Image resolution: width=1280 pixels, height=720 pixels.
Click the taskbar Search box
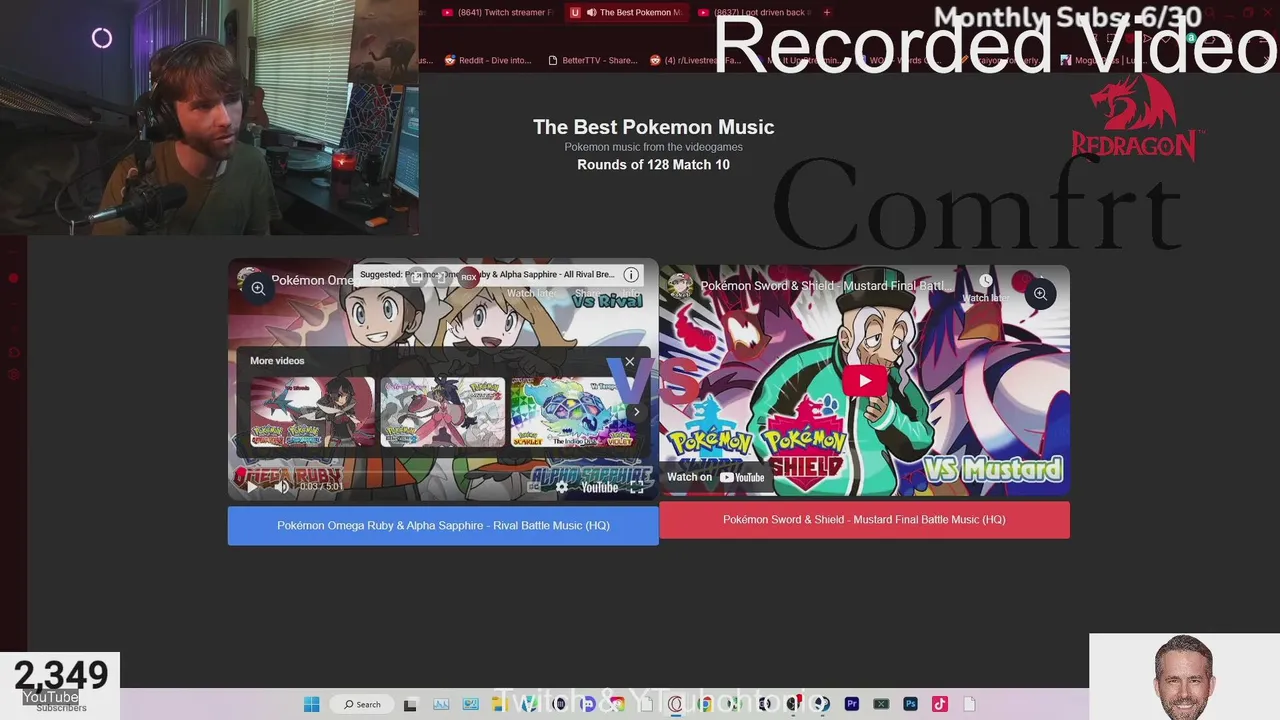coord(362,704)
